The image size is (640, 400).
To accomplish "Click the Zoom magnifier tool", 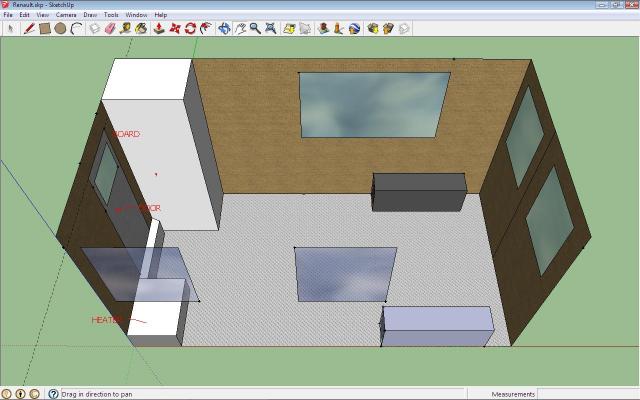I will pos(255,28).
